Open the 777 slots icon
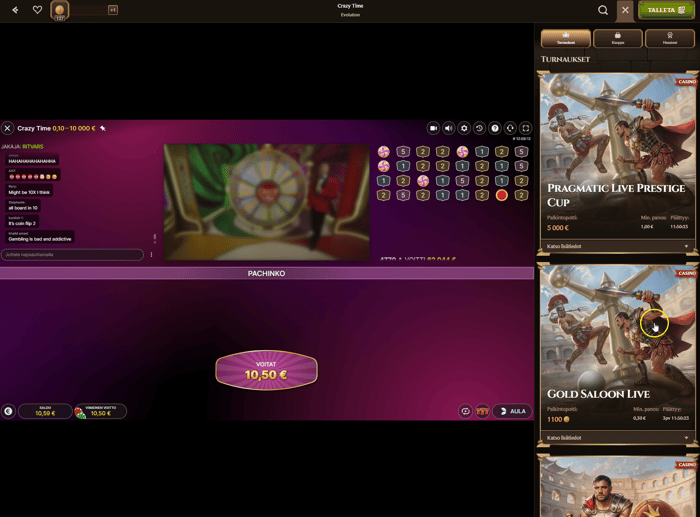Viewport: 700px width, 517px height. [x=482, y=411]
